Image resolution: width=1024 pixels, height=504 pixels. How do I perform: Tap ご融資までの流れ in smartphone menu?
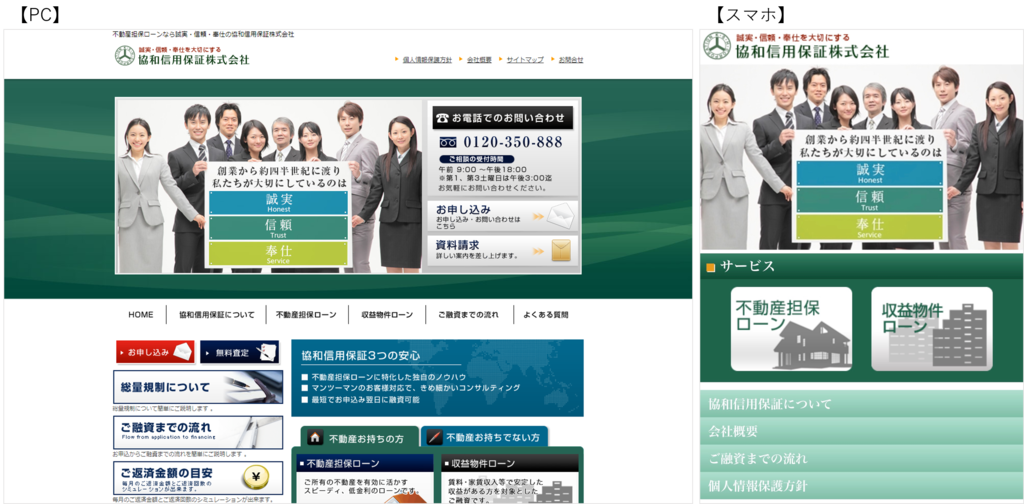(861, 459)
